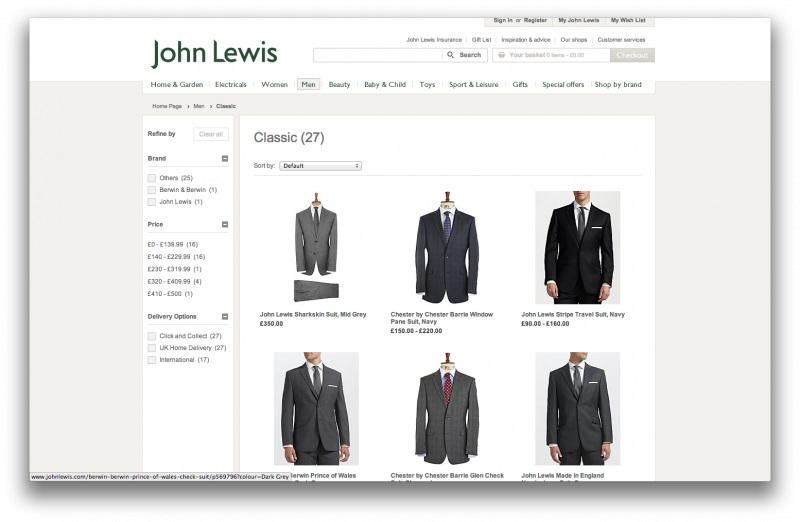The height and width of the screenshot is (522, 800).
Task: Open the Special offers menu
Action: [x=563, y=84]
